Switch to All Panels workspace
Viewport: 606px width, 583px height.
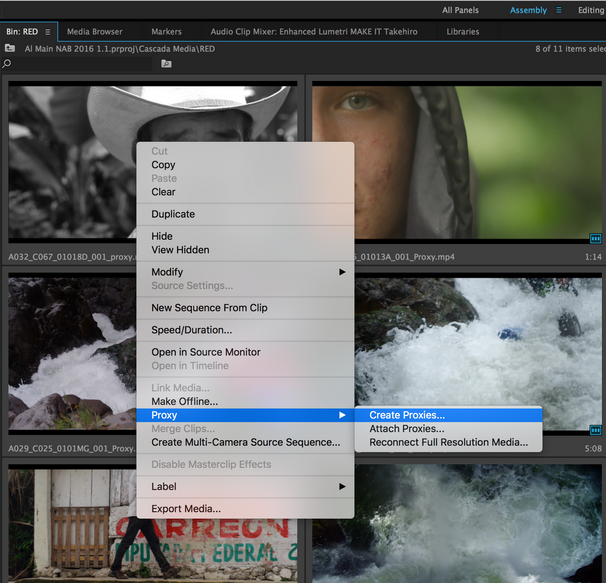pyautogui.click(x=460, y=10)
